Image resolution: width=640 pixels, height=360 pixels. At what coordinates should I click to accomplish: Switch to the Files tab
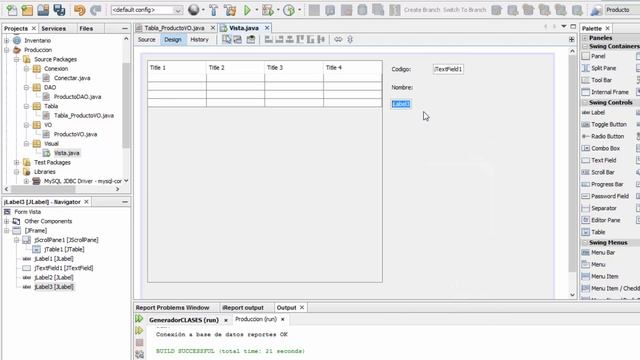(86, 29)
